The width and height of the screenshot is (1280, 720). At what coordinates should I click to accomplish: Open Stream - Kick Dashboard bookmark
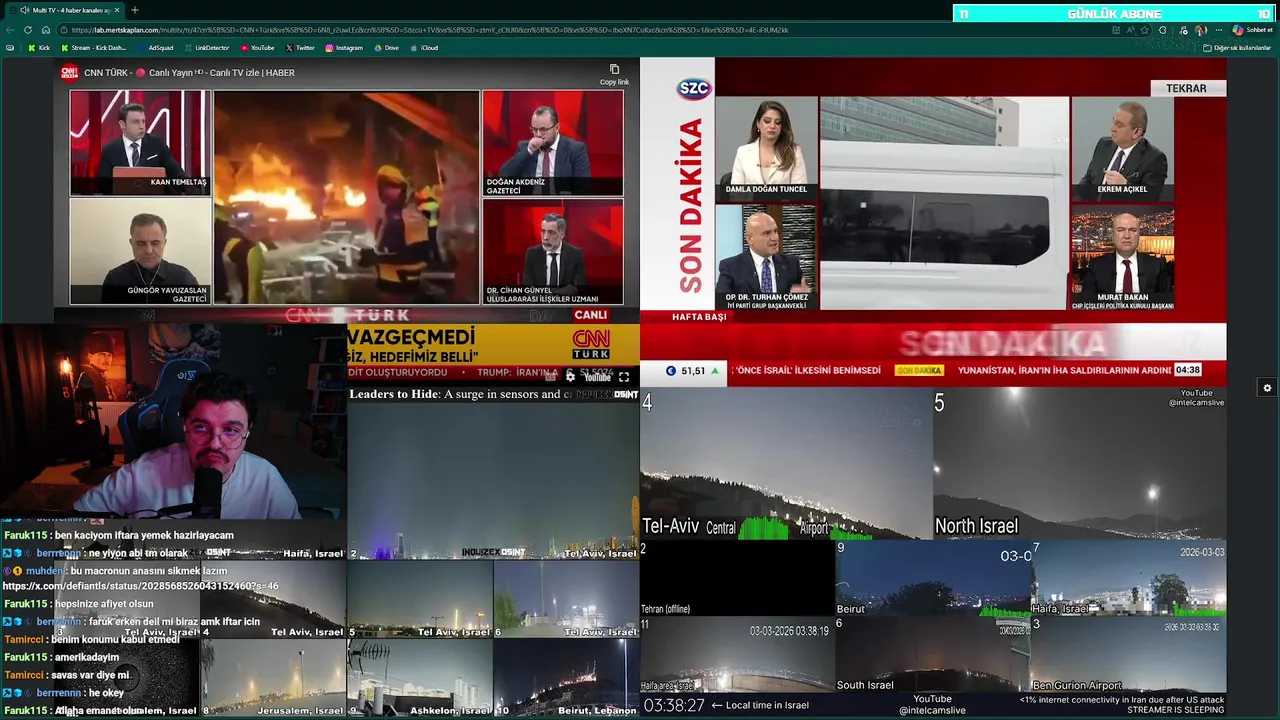(x=94, y=48)
